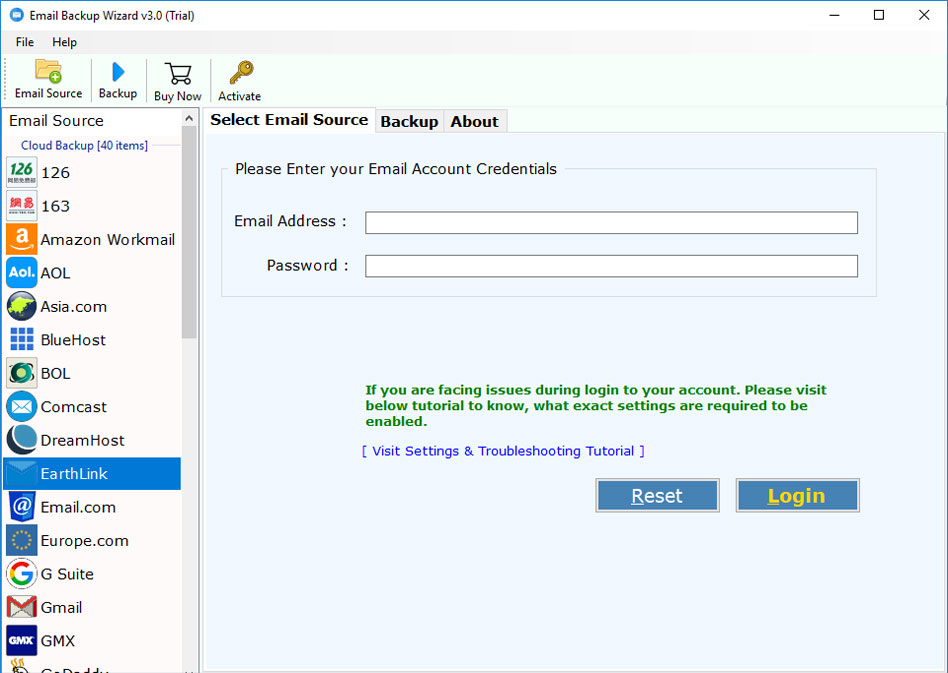Start Backup from the toolbar
This screenshot has height=673, width=948.
click(x=117, y=79)
